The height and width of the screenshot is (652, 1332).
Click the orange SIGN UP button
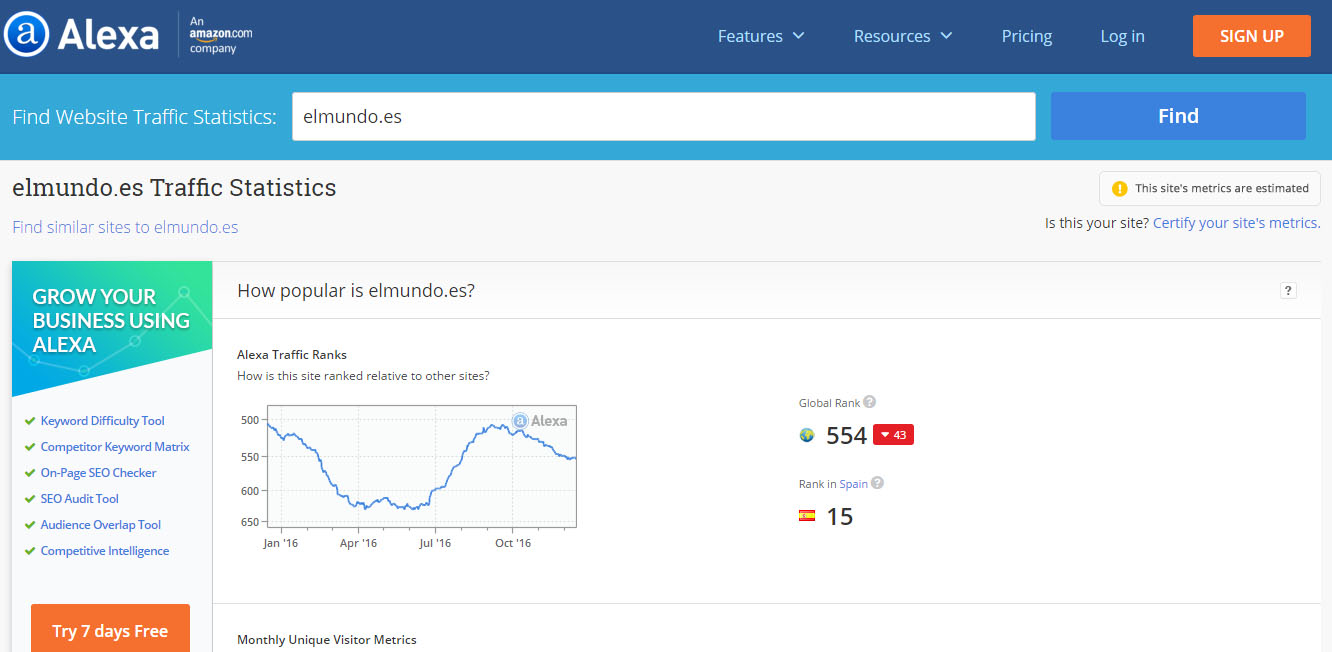click(1252, 36)
